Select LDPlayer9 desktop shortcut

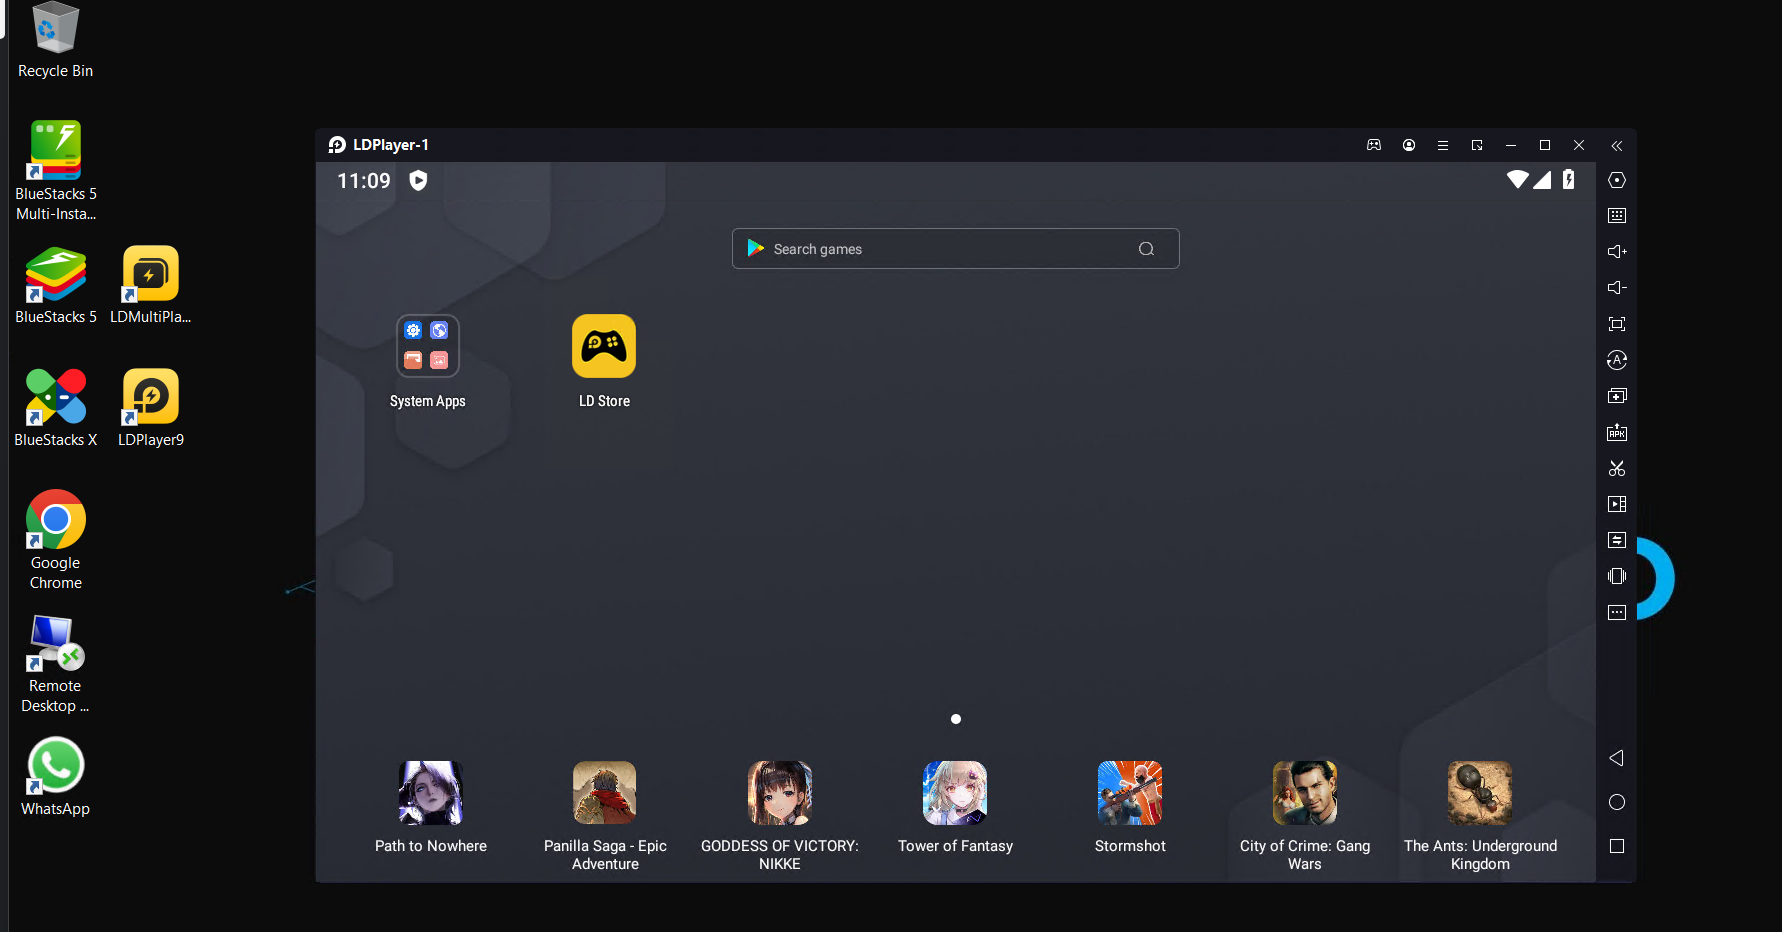(x=151, y=408)
